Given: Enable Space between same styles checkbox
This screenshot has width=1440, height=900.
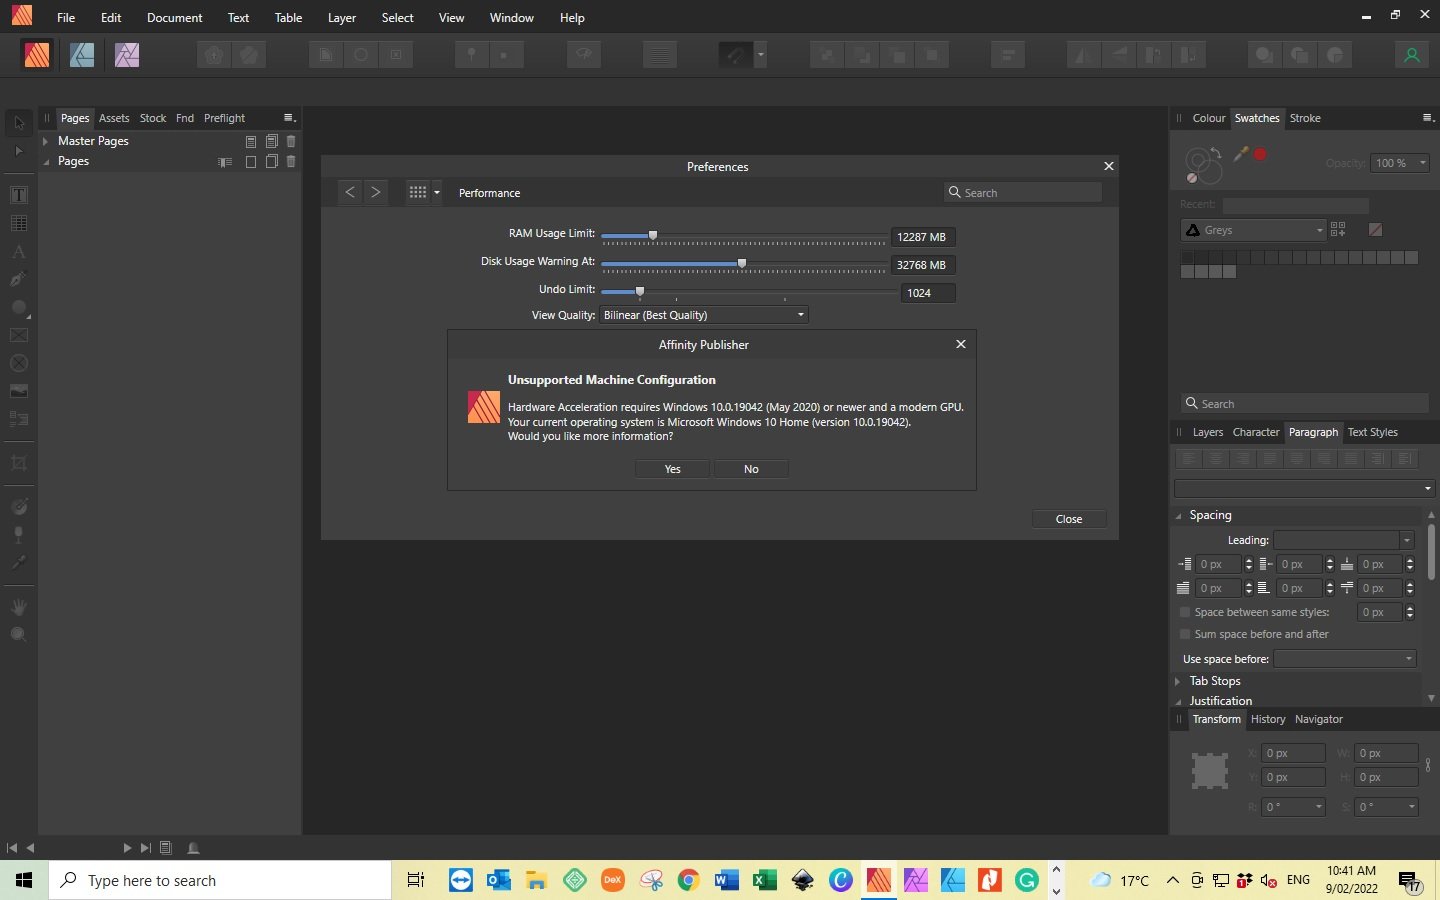Looking at the screenshot, I should click(x=1185, y=612).
